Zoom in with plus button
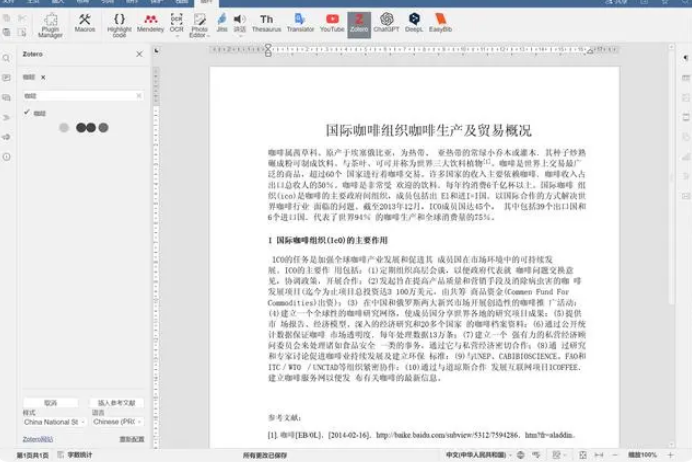The image size is (692, 468). [x=670, y=455]
